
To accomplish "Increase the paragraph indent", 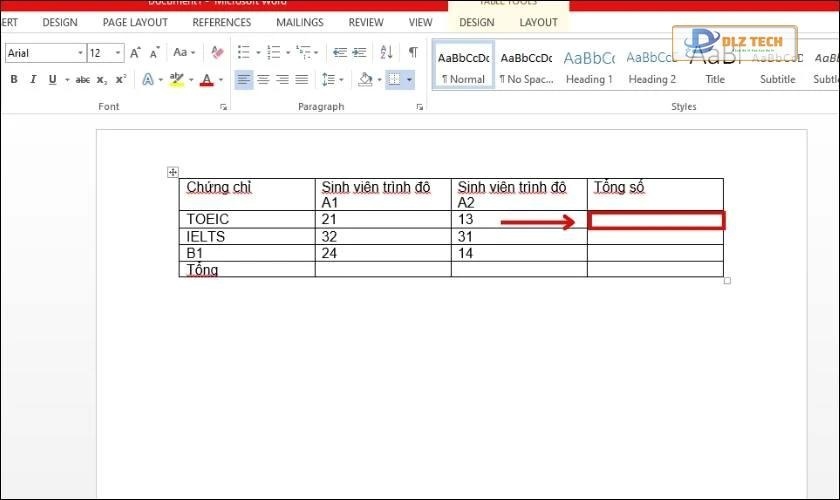I will click(360, 53).
